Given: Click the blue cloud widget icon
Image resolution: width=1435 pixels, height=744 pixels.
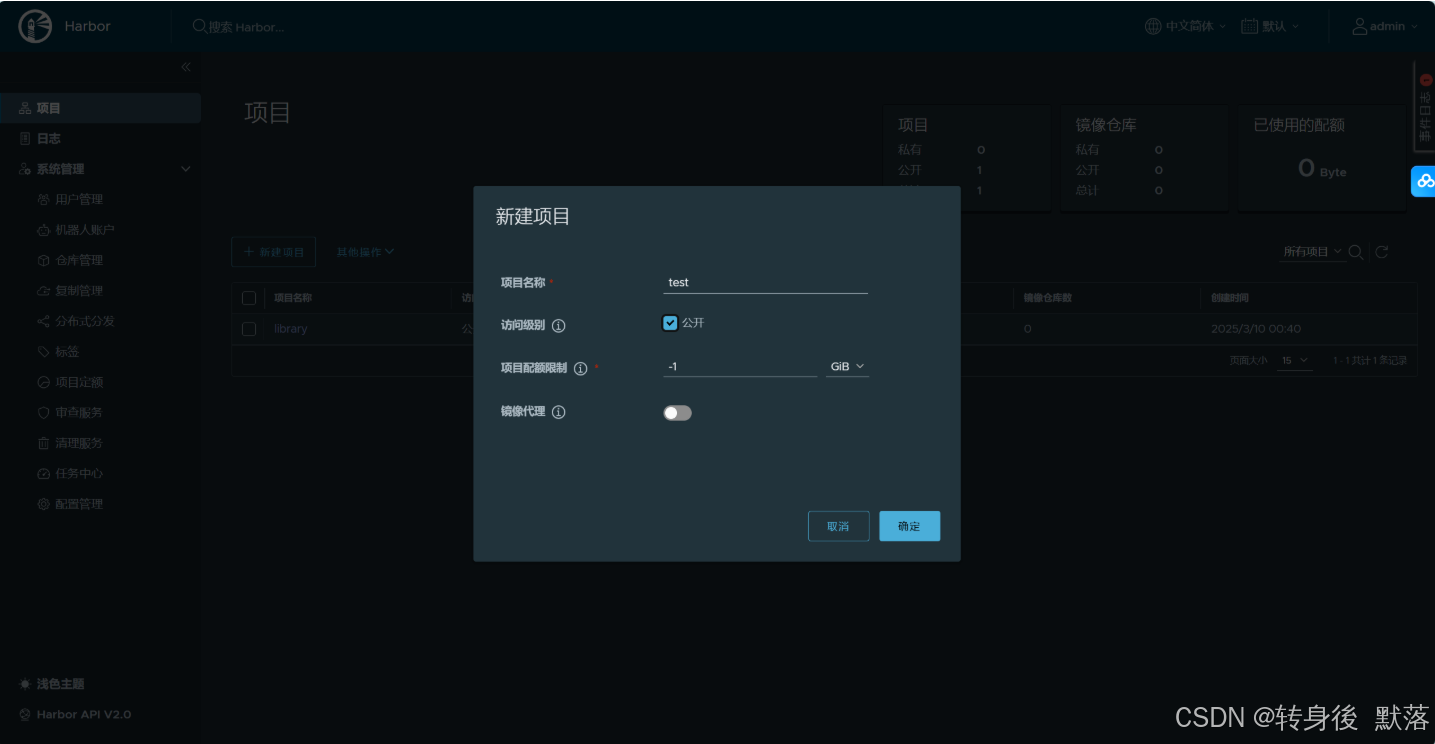Looking at the screenshot, I should point(1425,181).
